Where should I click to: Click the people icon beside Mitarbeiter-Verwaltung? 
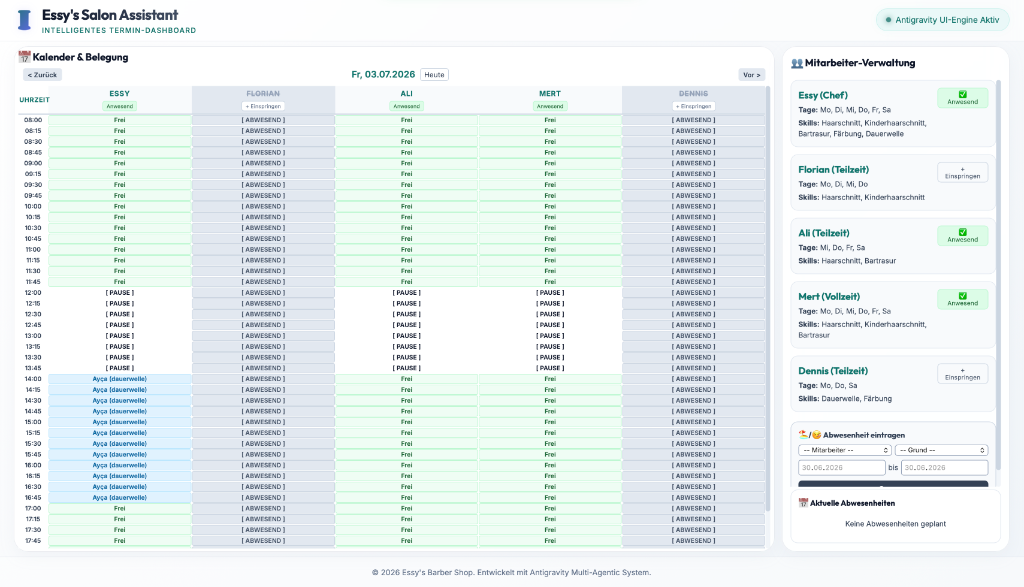(x=797, y=63)
